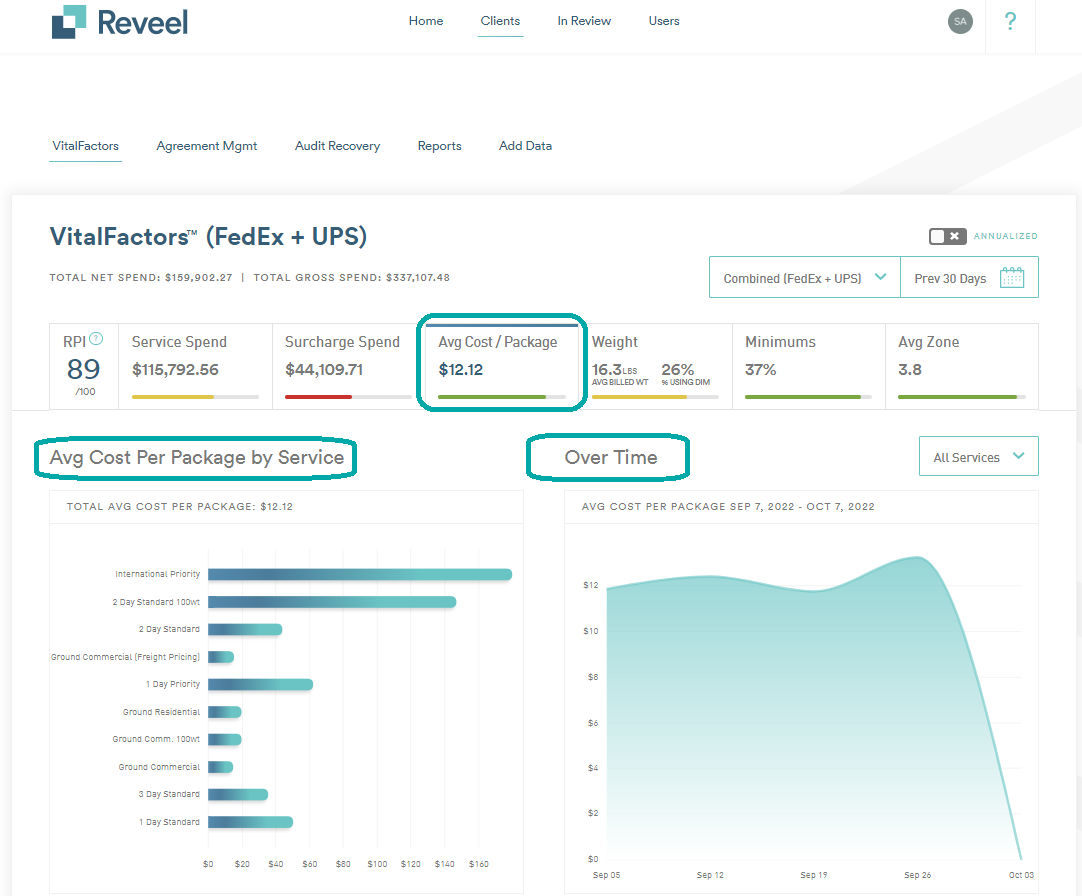The image size is (1082, 896).
Task: Click the calendar icon next to Prev 30 Days
Action: point(1013,277)
